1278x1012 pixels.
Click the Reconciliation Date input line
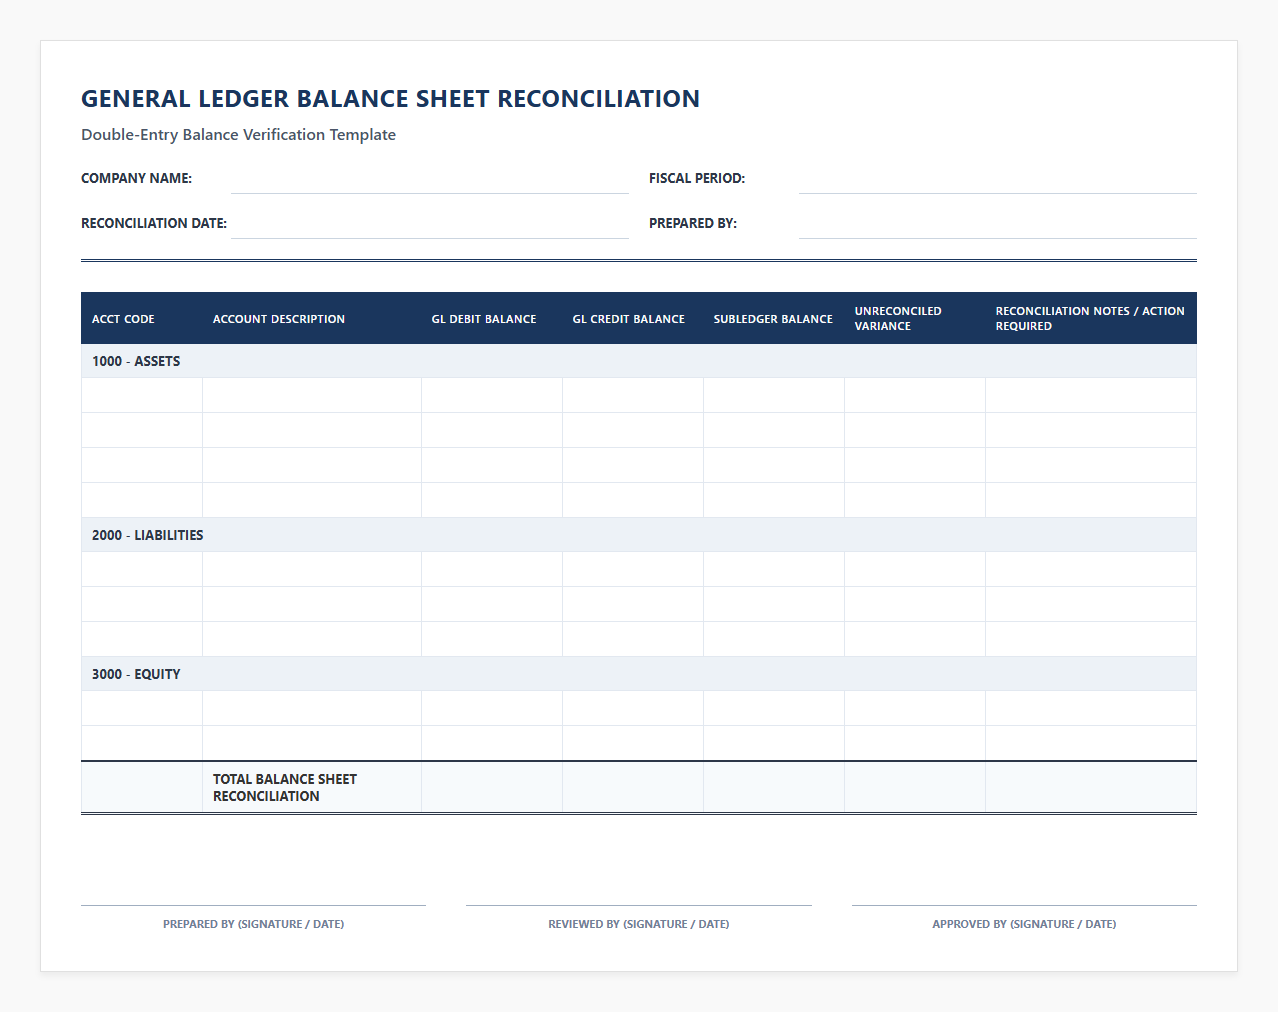[x=430, y=224]
